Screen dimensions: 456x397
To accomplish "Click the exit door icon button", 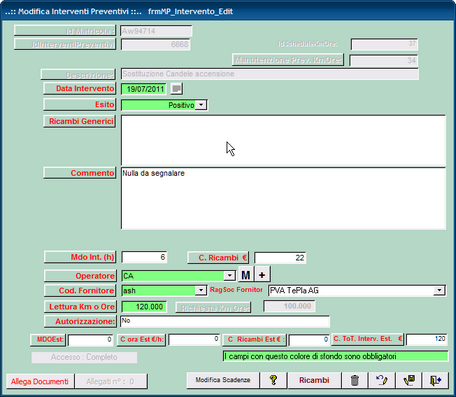I will 435,380.
